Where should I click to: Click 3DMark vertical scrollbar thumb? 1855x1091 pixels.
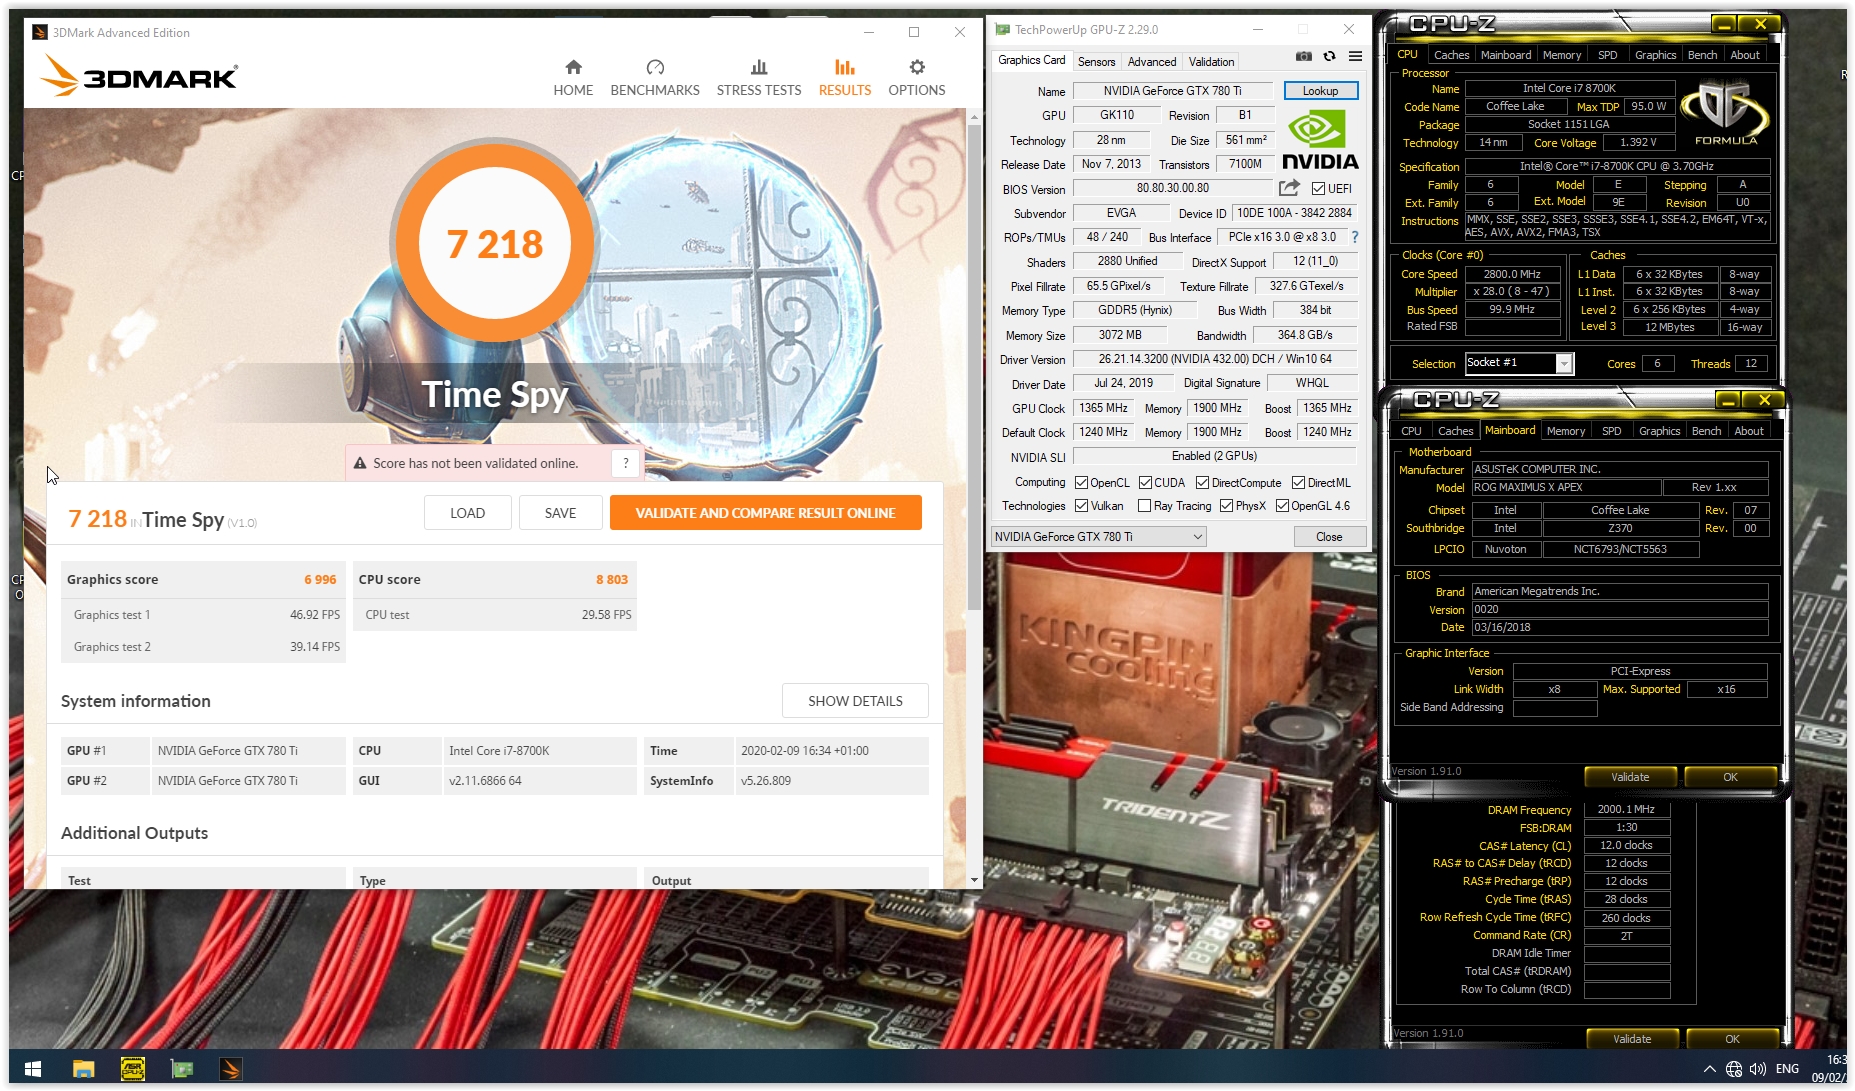point(974,368)
